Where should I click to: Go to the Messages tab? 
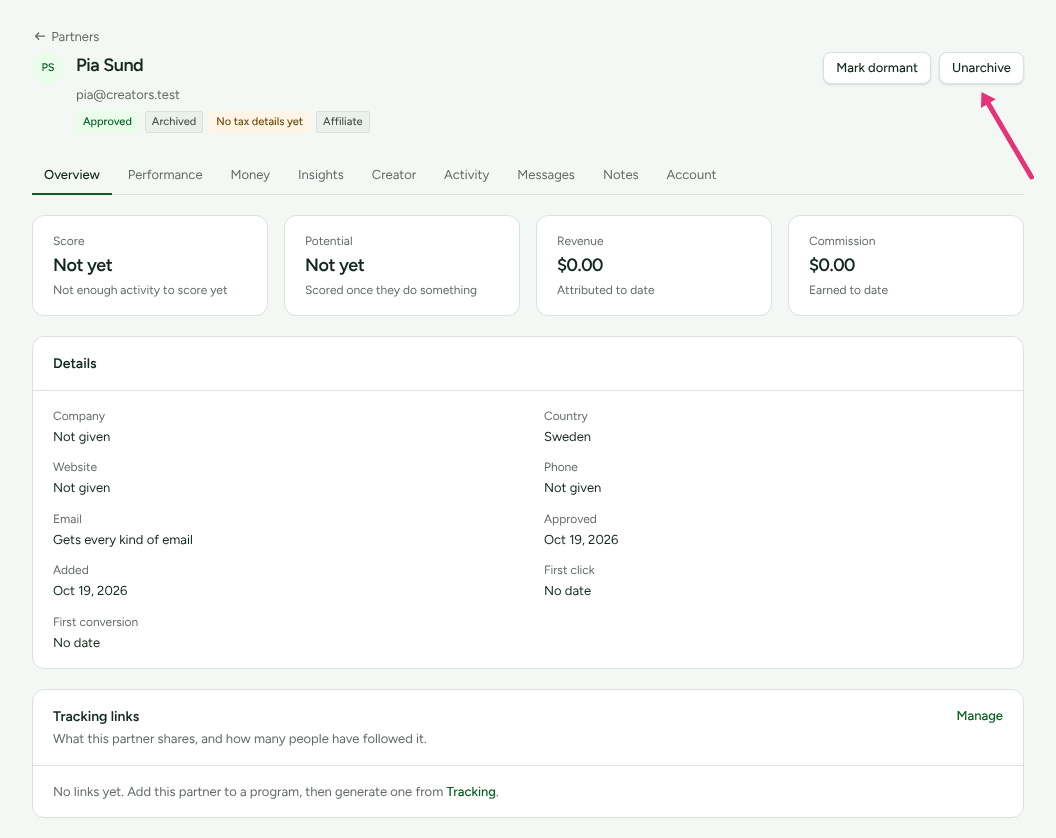pos(546,175)
